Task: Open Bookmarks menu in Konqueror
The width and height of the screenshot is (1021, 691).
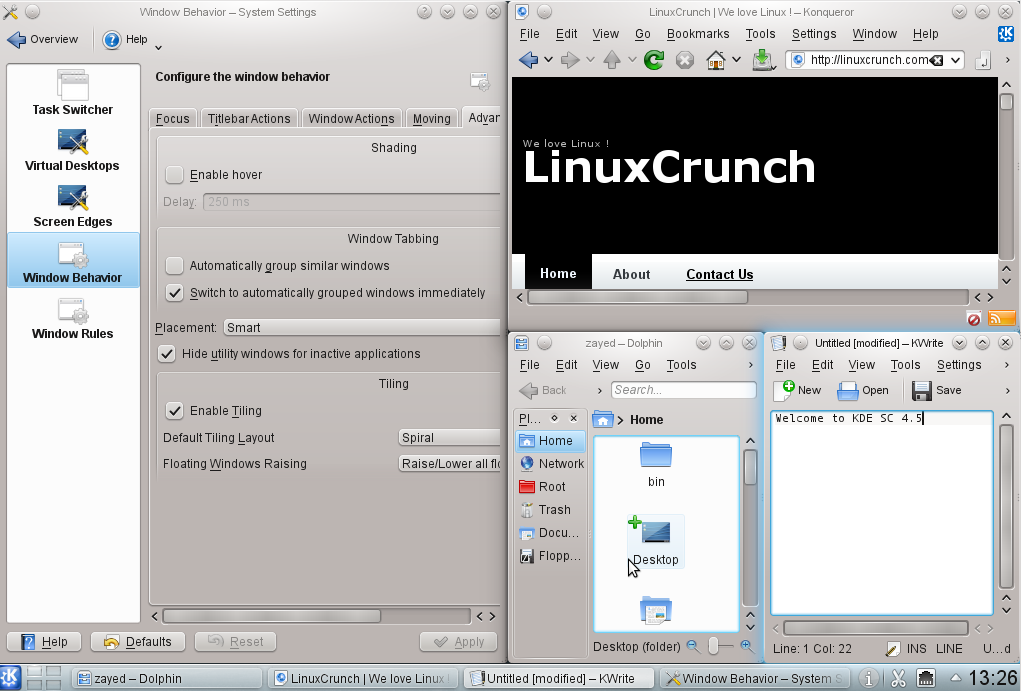Action: (698, 34)
